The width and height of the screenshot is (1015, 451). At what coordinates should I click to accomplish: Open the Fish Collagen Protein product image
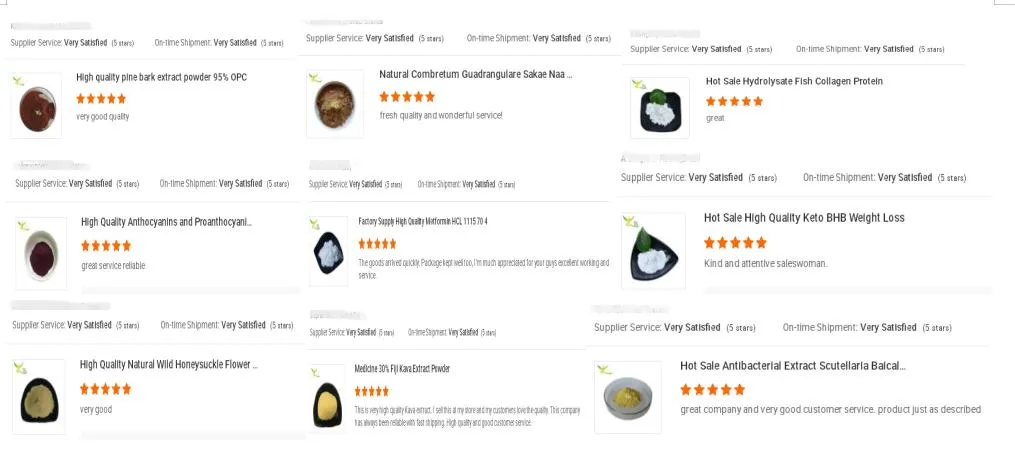coord(659,108)
